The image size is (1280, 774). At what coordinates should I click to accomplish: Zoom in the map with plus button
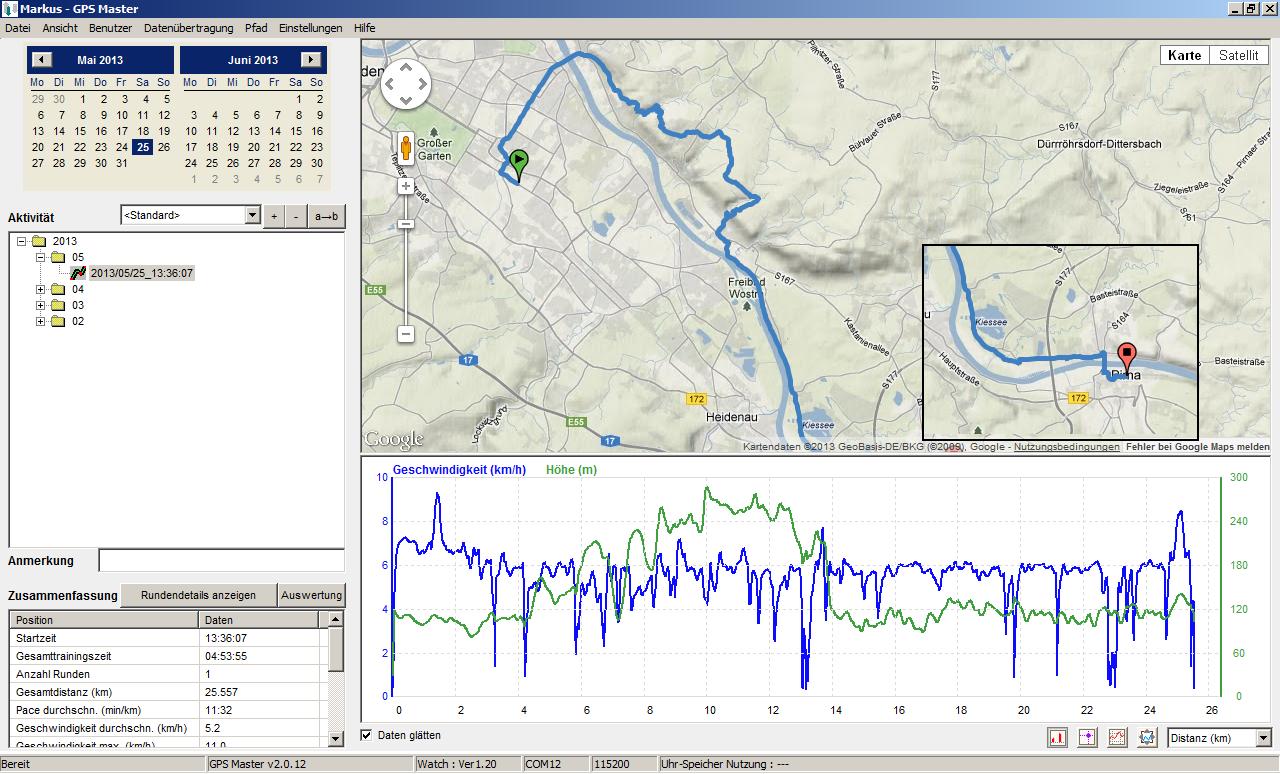point(405,186)
